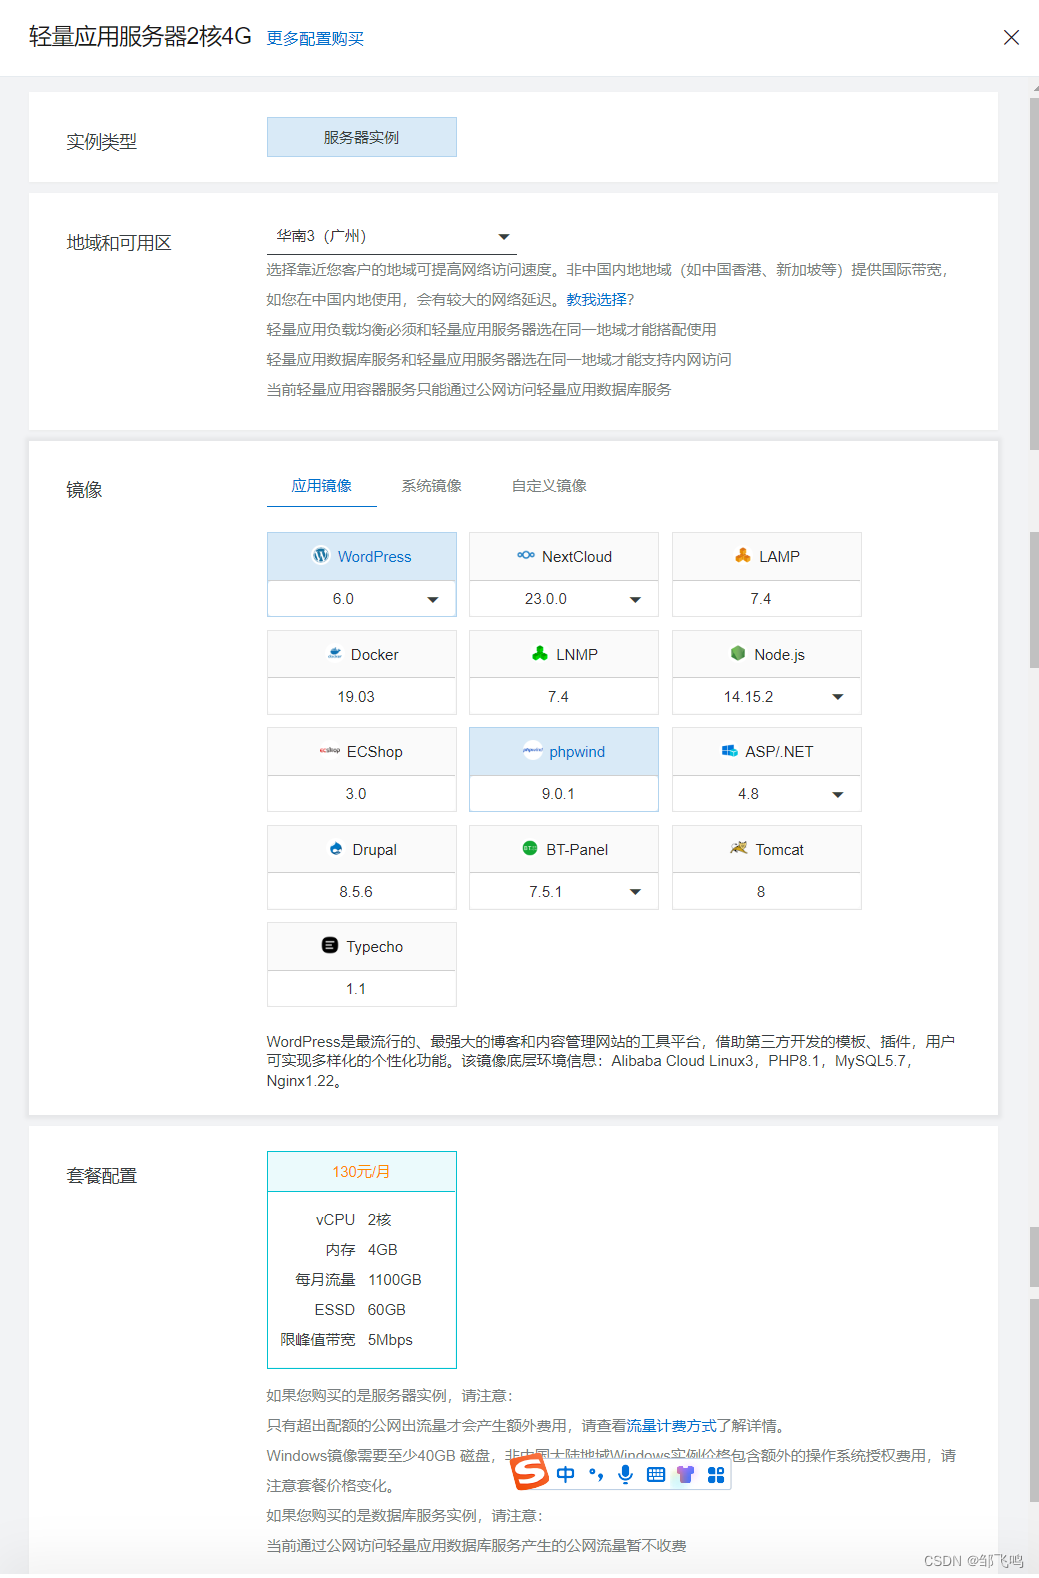Click the skin shirt icon in Sogou toolbar
The height and width of the screenshot is (1578, 1039).
[686, 1474]
